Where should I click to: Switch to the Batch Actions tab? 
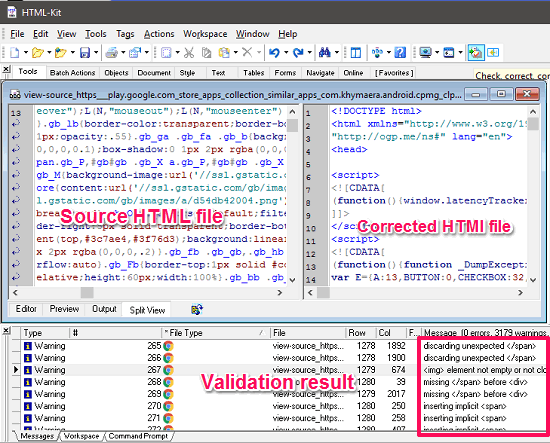(x=72, y=73)
